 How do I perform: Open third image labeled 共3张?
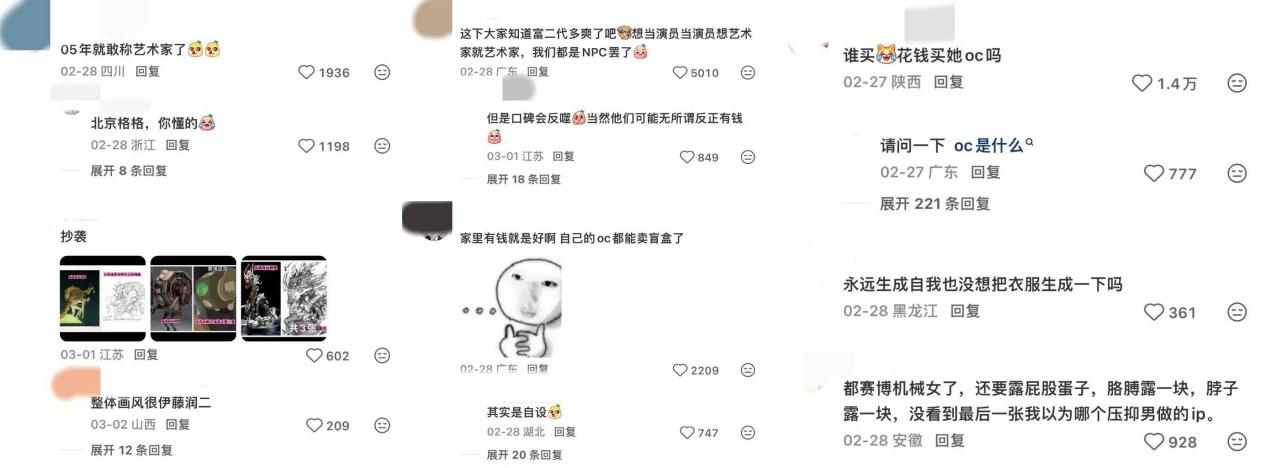tap(284, 299)
